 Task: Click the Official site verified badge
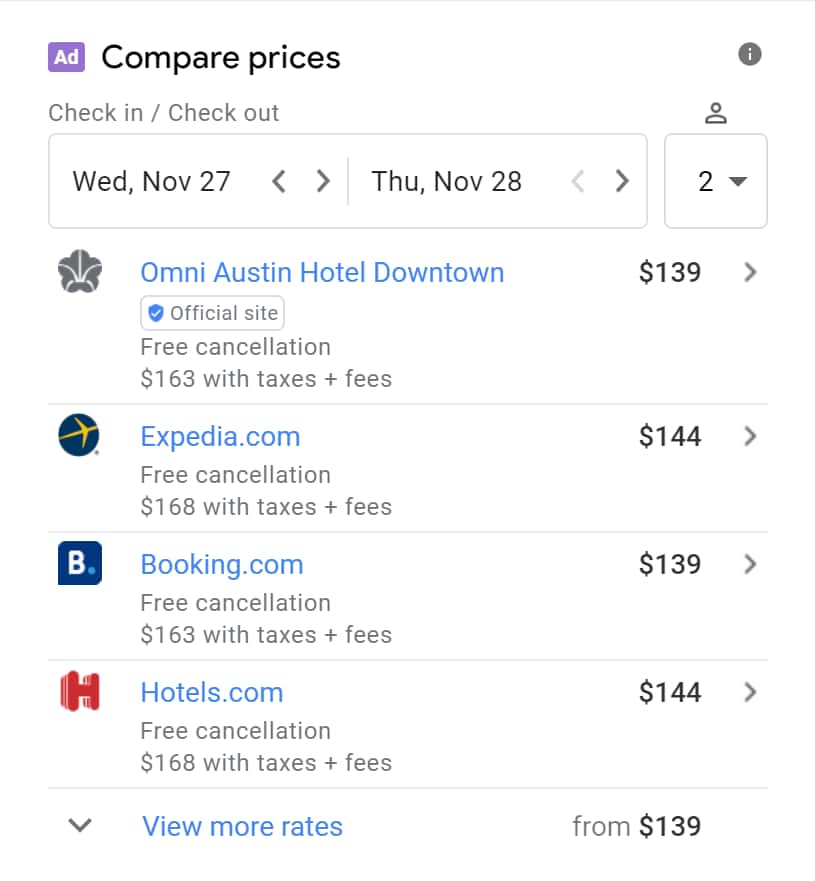(212, 313)
